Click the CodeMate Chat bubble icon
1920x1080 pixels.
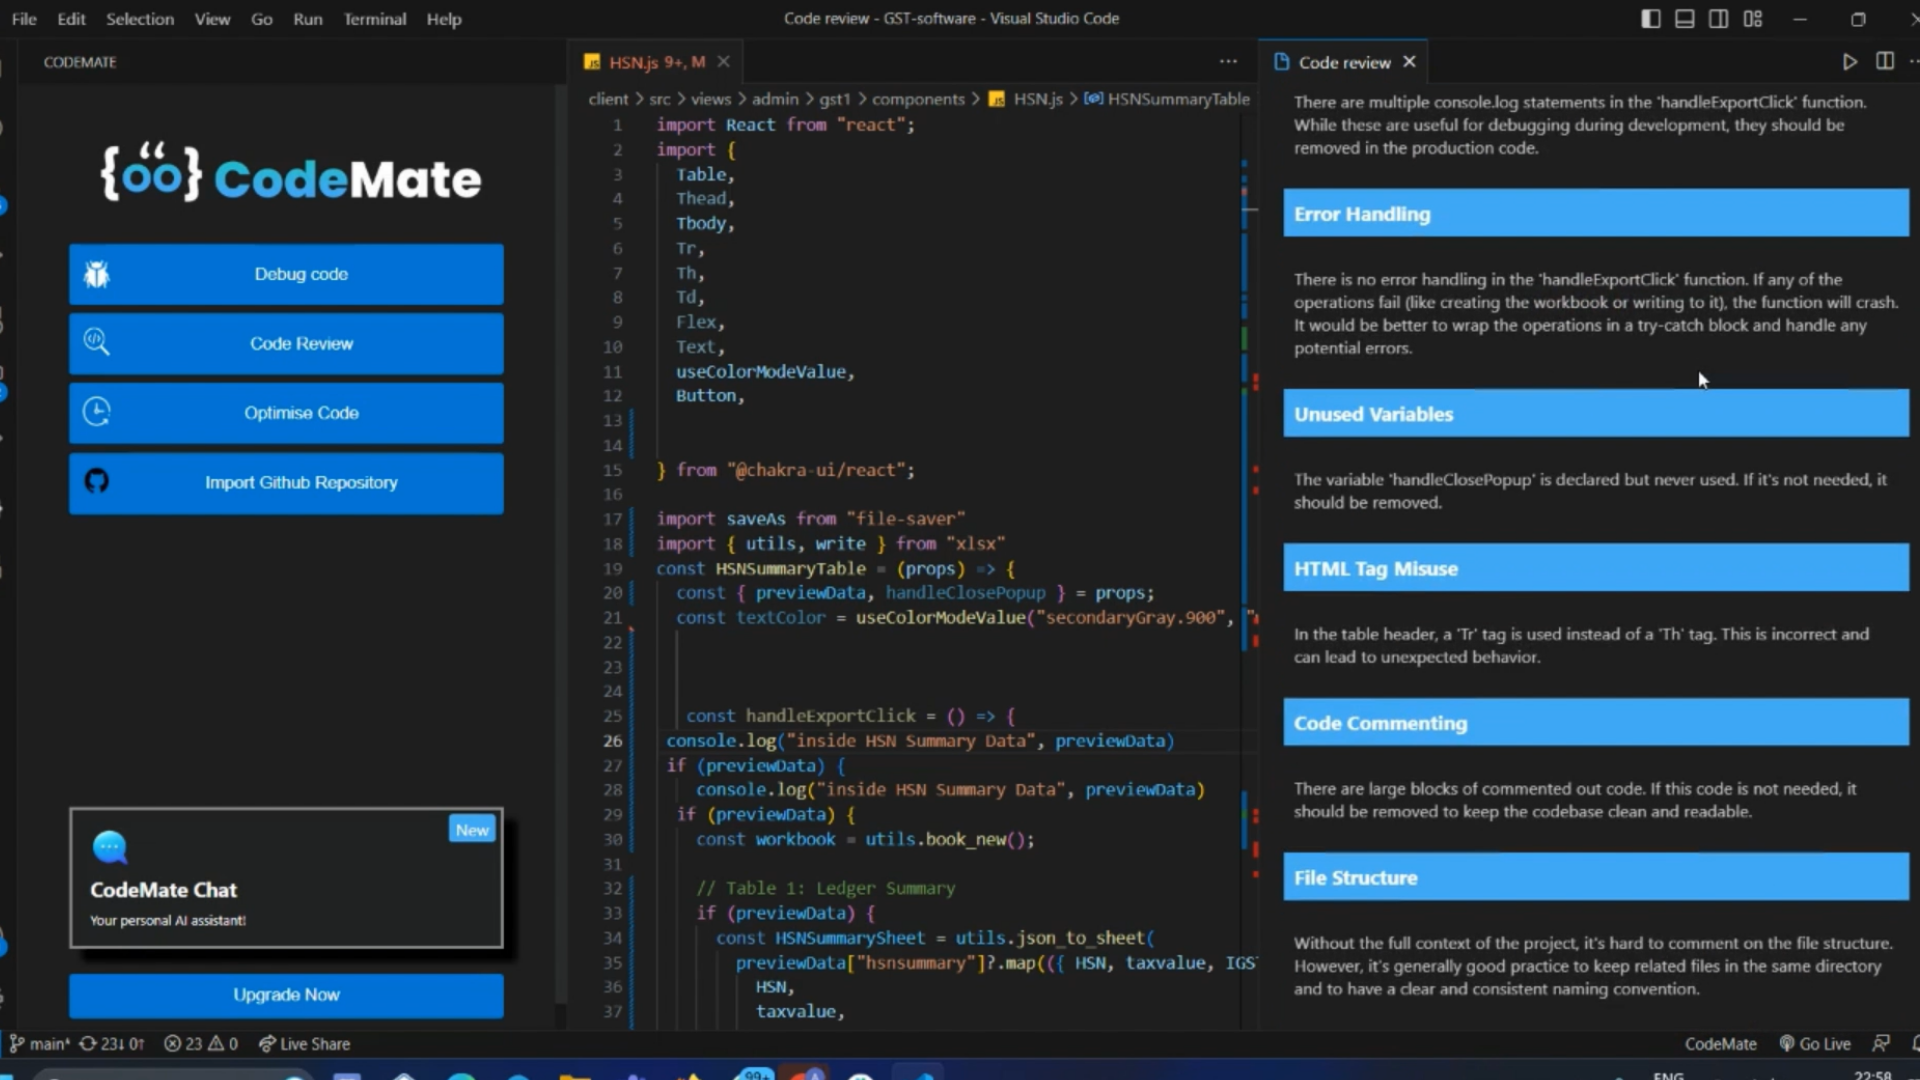pyautogui.click(x=110, y=847)
